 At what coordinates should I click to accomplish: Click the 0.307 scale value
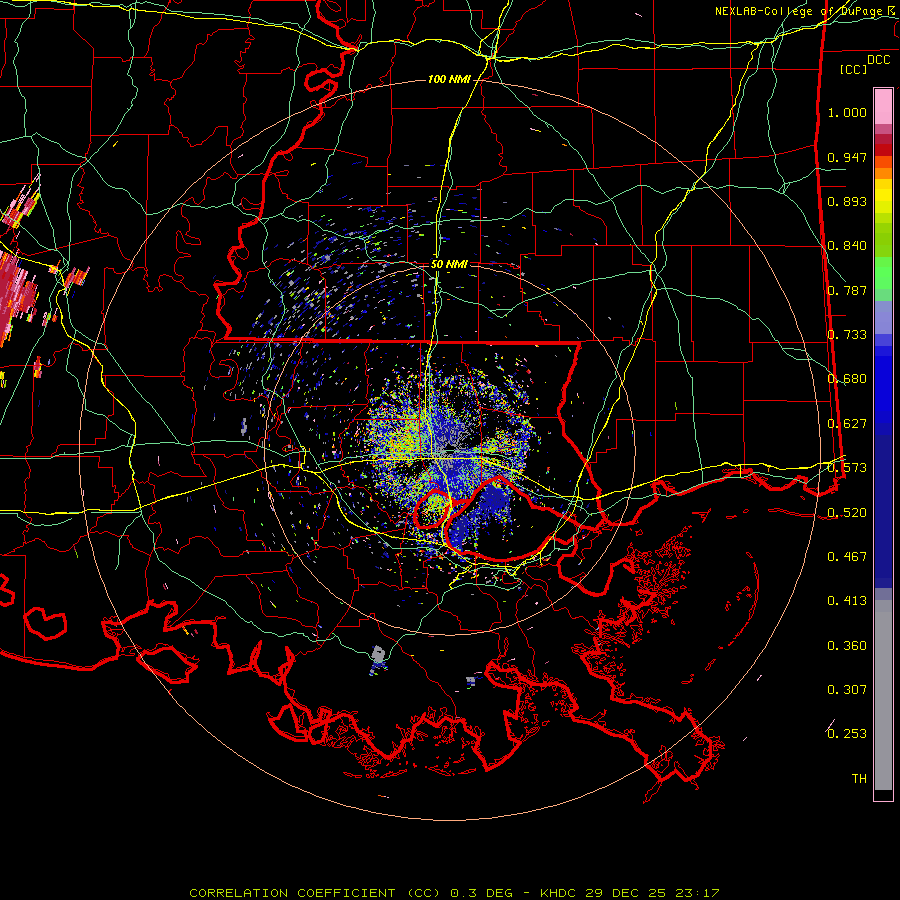point(847,690)
